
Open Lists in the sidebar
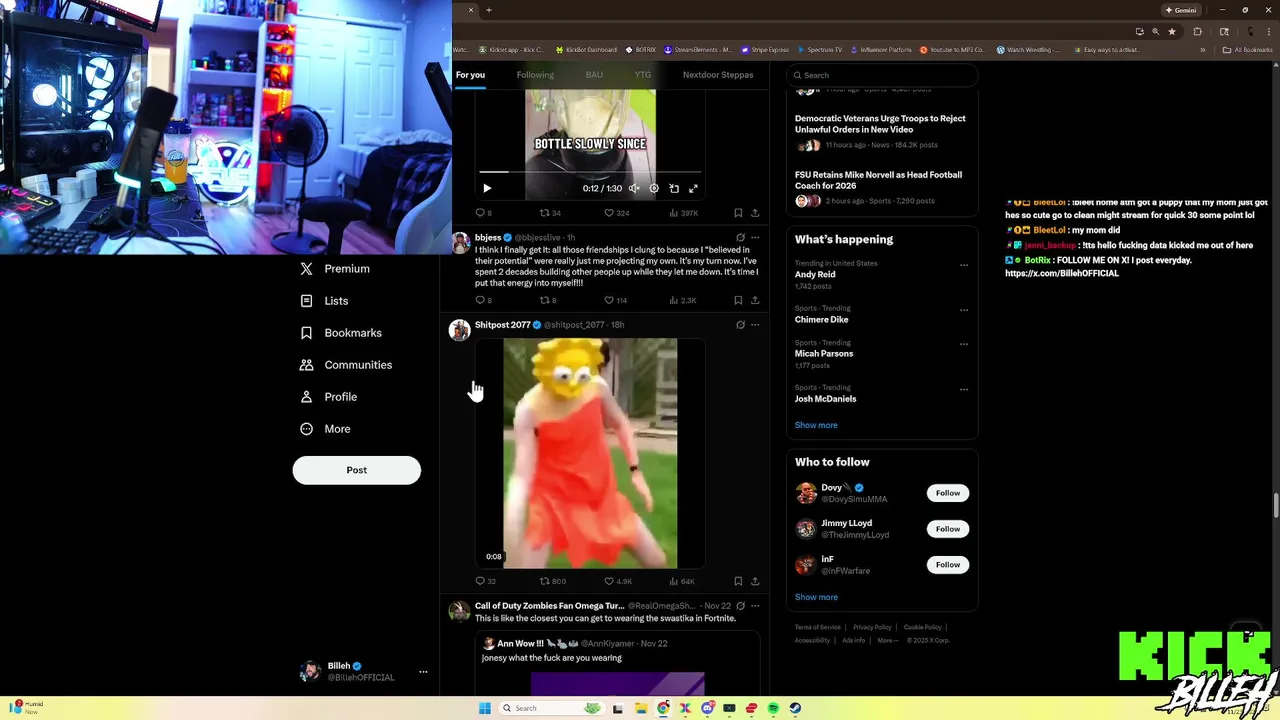coord(324,301)
